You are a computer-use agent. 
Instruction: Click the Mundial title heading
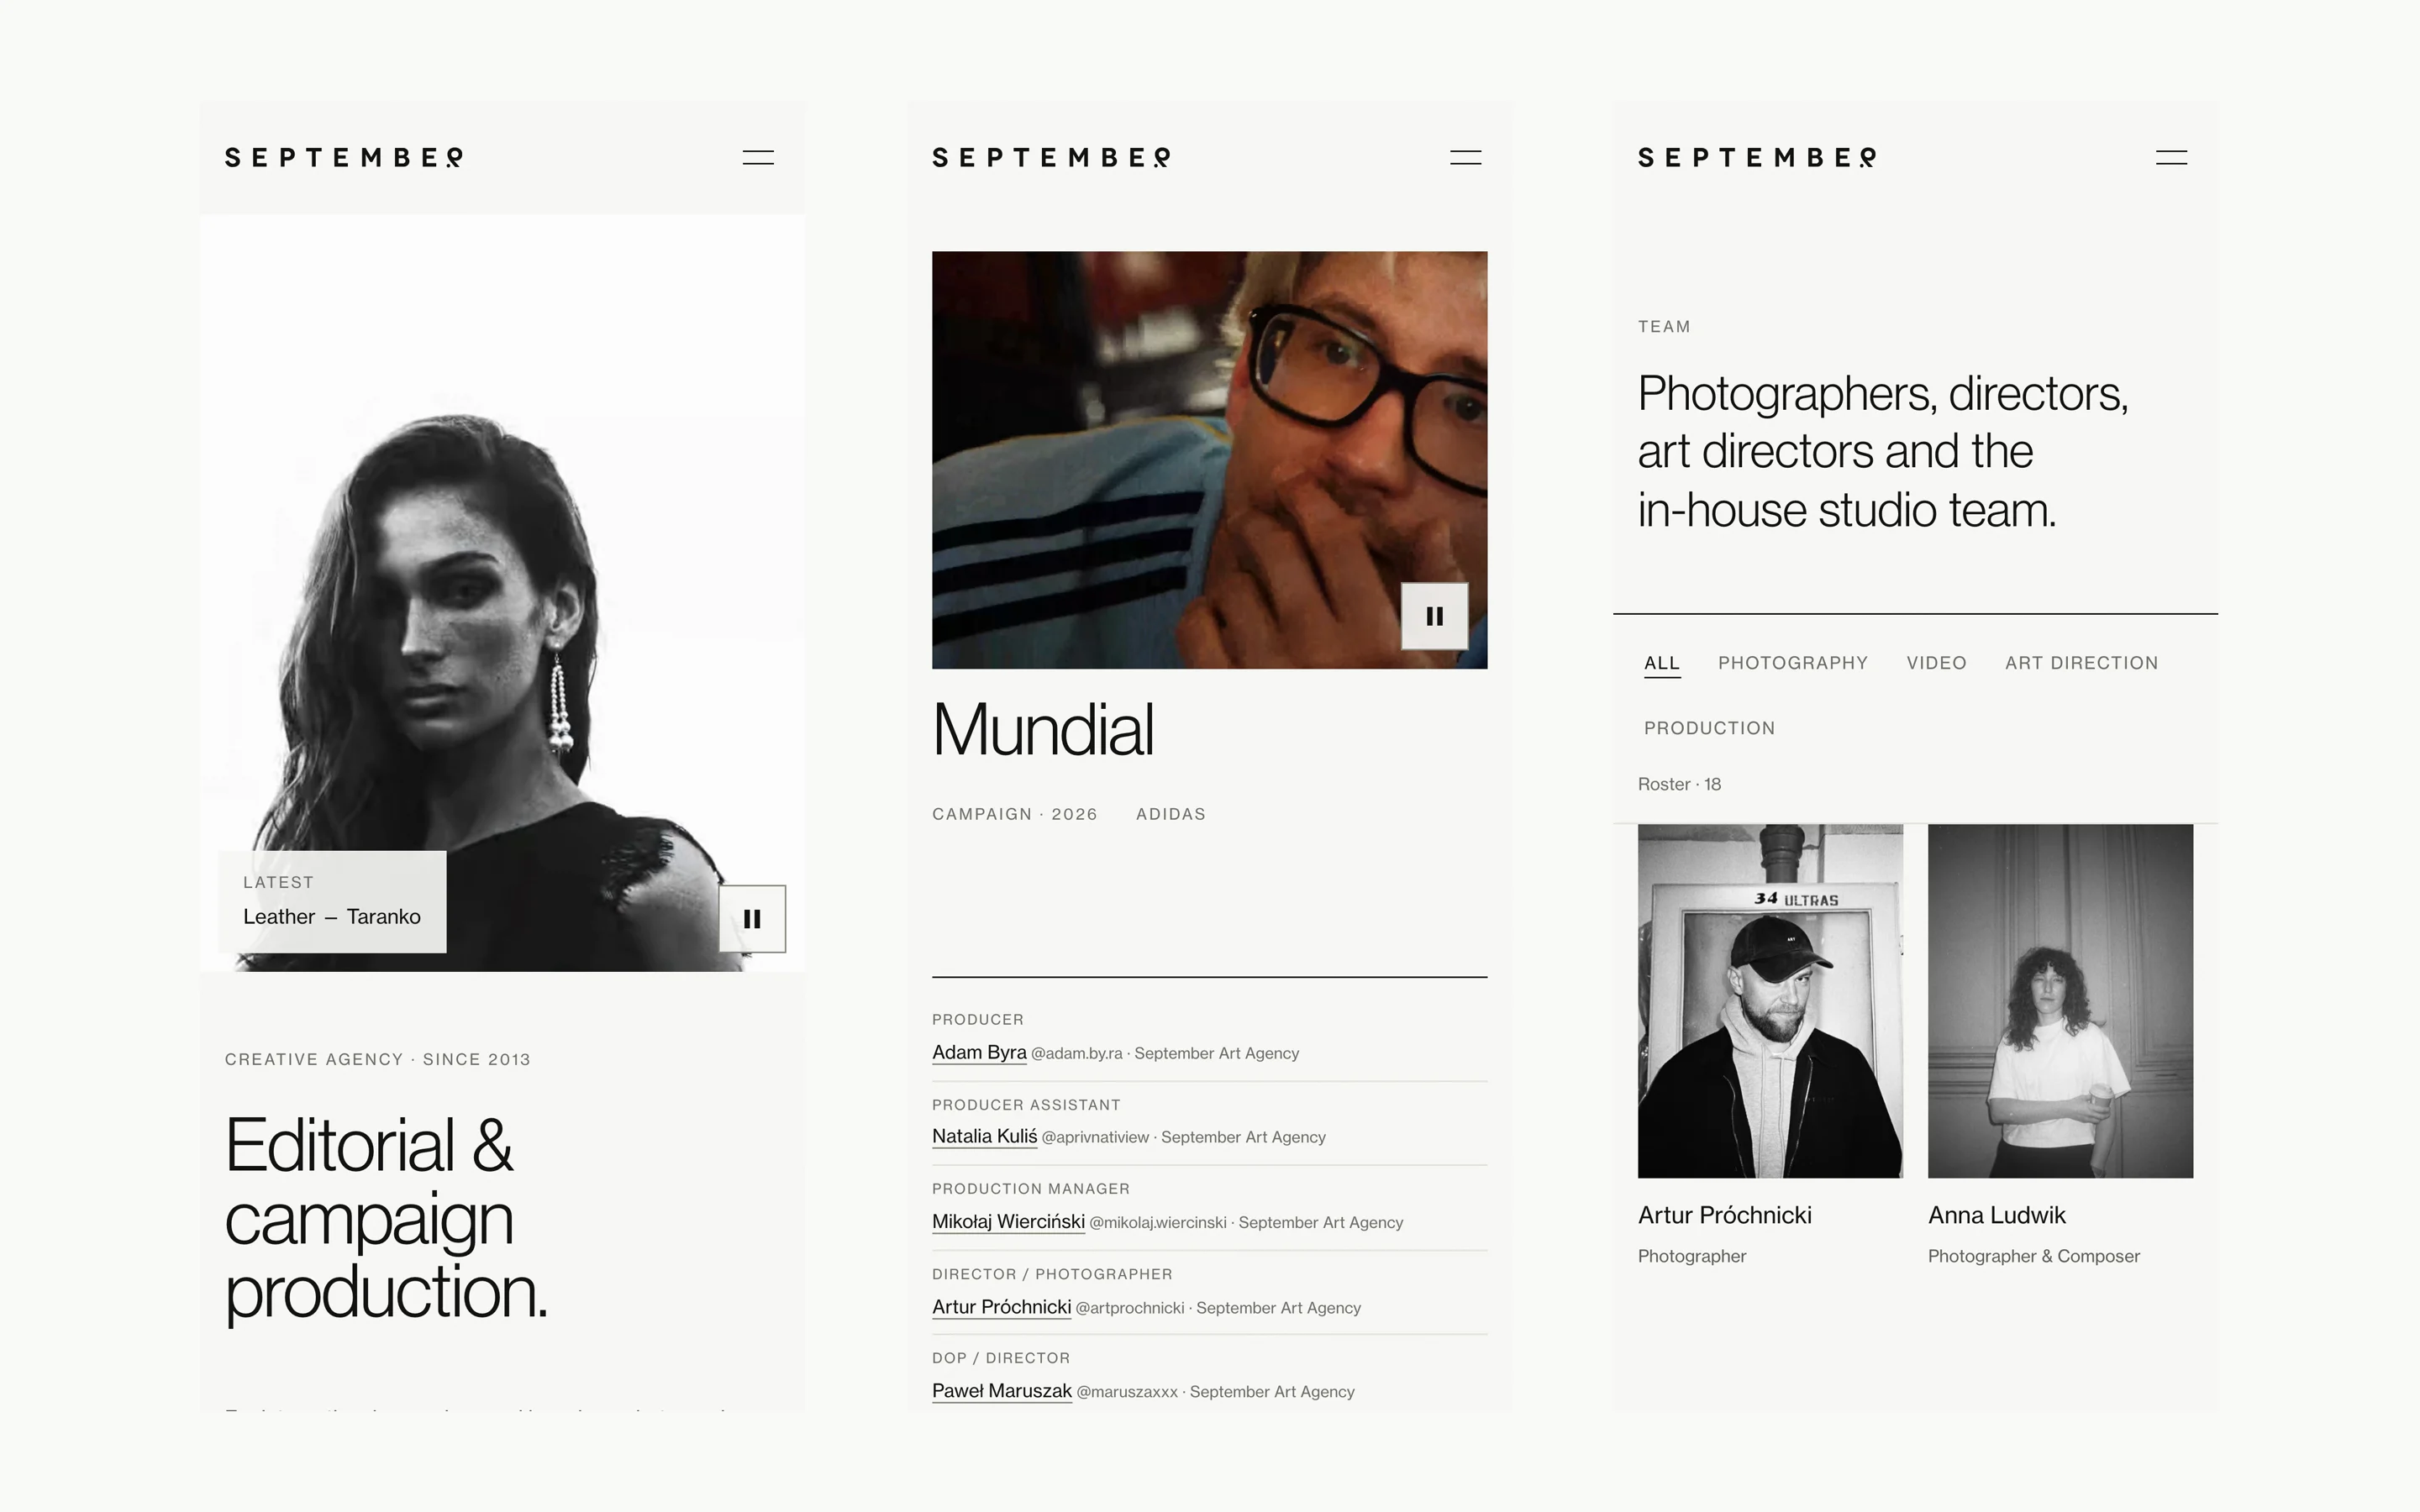click(1043, 730)
